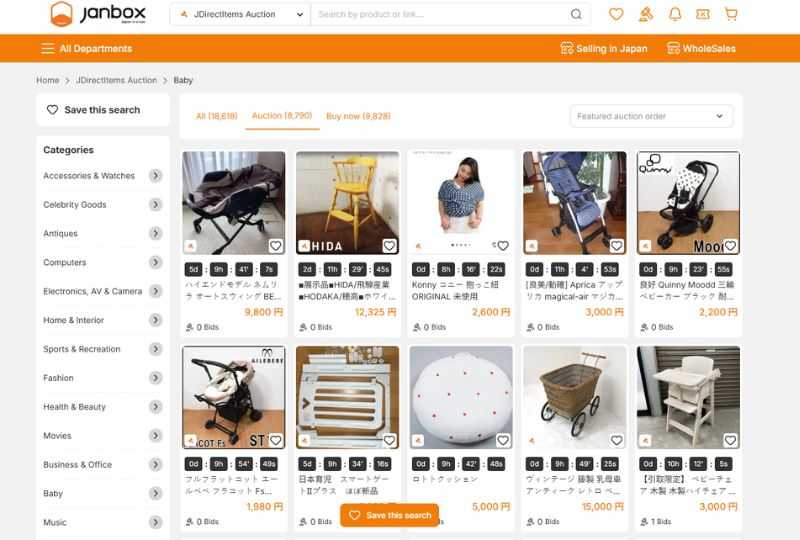800x540 pixels.
Task: Click the product search input field
Action: tap(440, 14)
